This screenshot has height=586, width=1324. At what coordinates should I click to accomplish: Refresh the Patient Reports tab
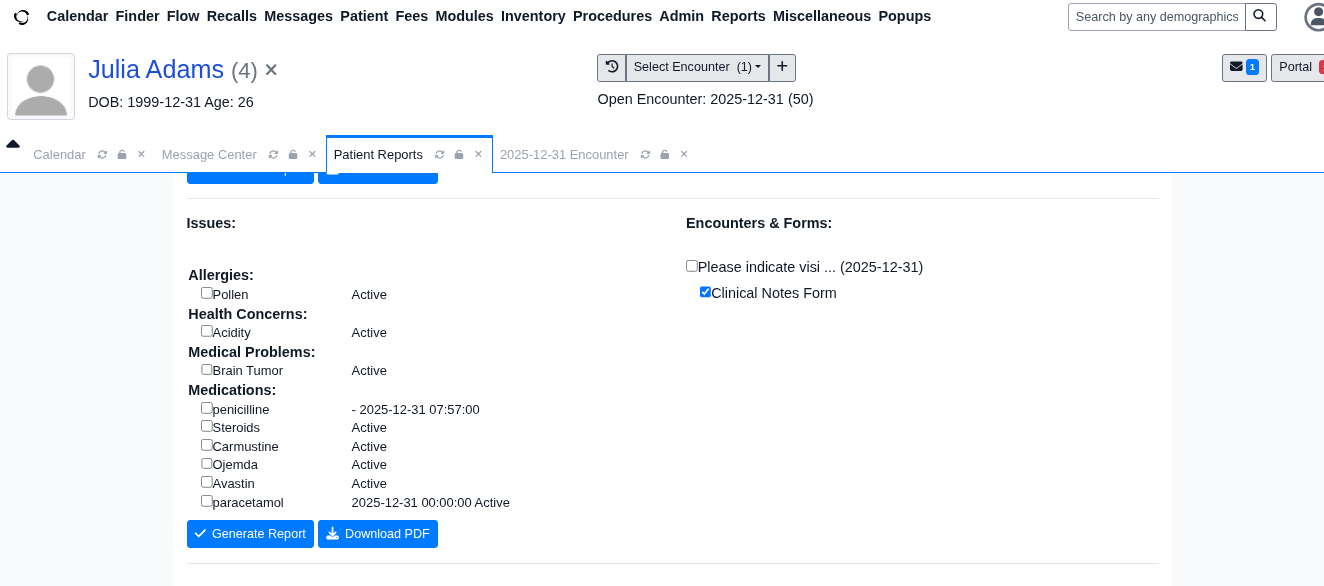pyautogui.click(x=439, y=155)
